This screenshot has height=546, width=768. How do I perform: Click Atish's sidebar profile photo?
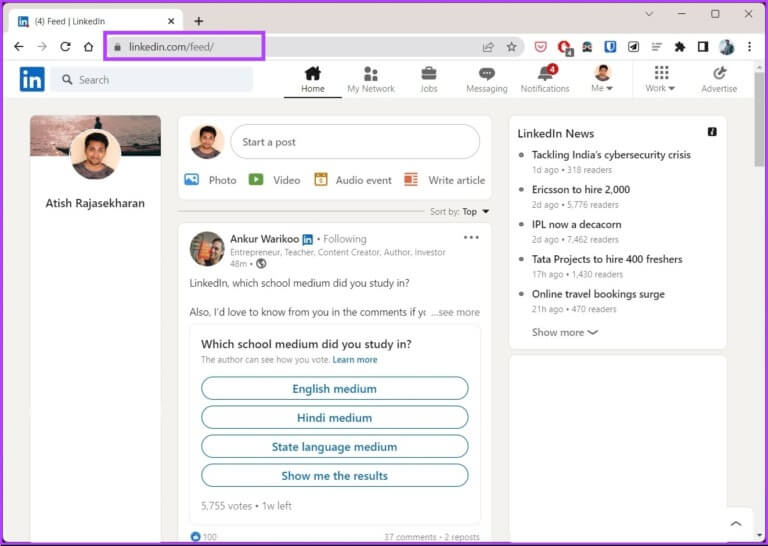click(x=96, y=154)
